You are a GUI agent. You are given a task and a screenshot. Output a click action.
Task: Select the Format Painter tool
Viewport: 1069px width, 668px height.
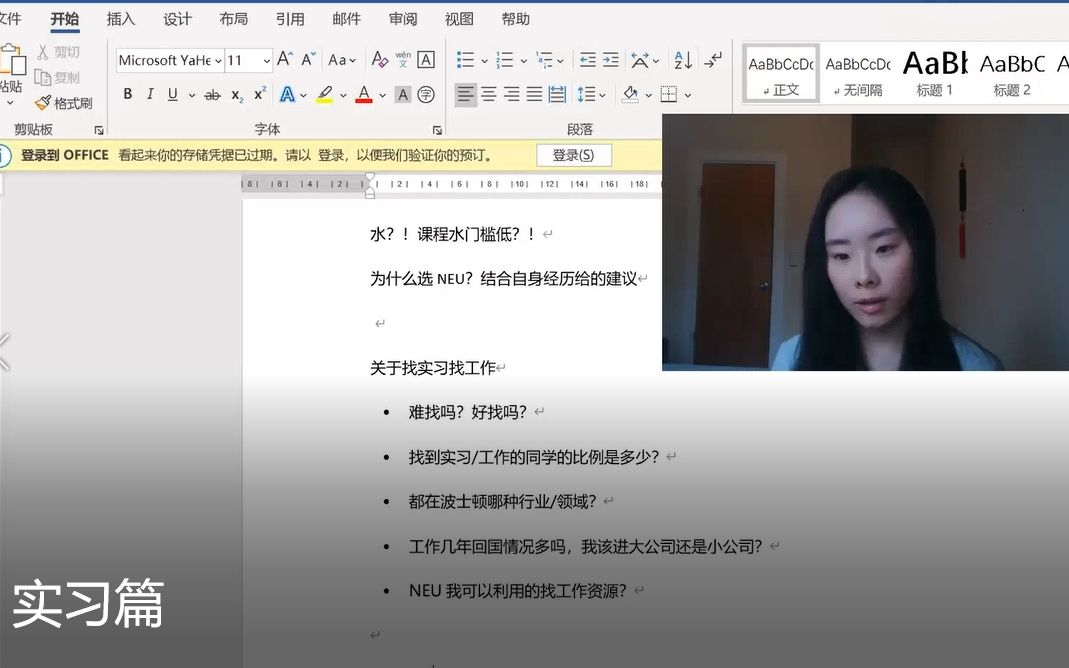click(x=63, y=102)
